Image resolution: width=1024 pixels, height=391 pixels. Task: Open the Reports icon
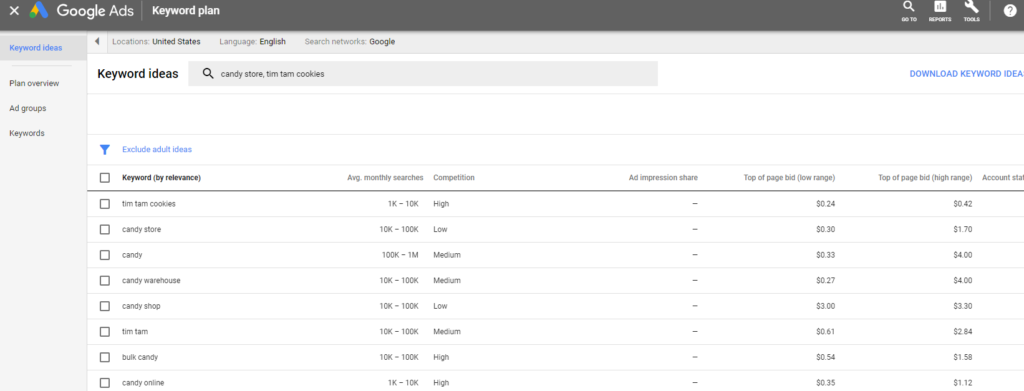click(x=940, y=10)
